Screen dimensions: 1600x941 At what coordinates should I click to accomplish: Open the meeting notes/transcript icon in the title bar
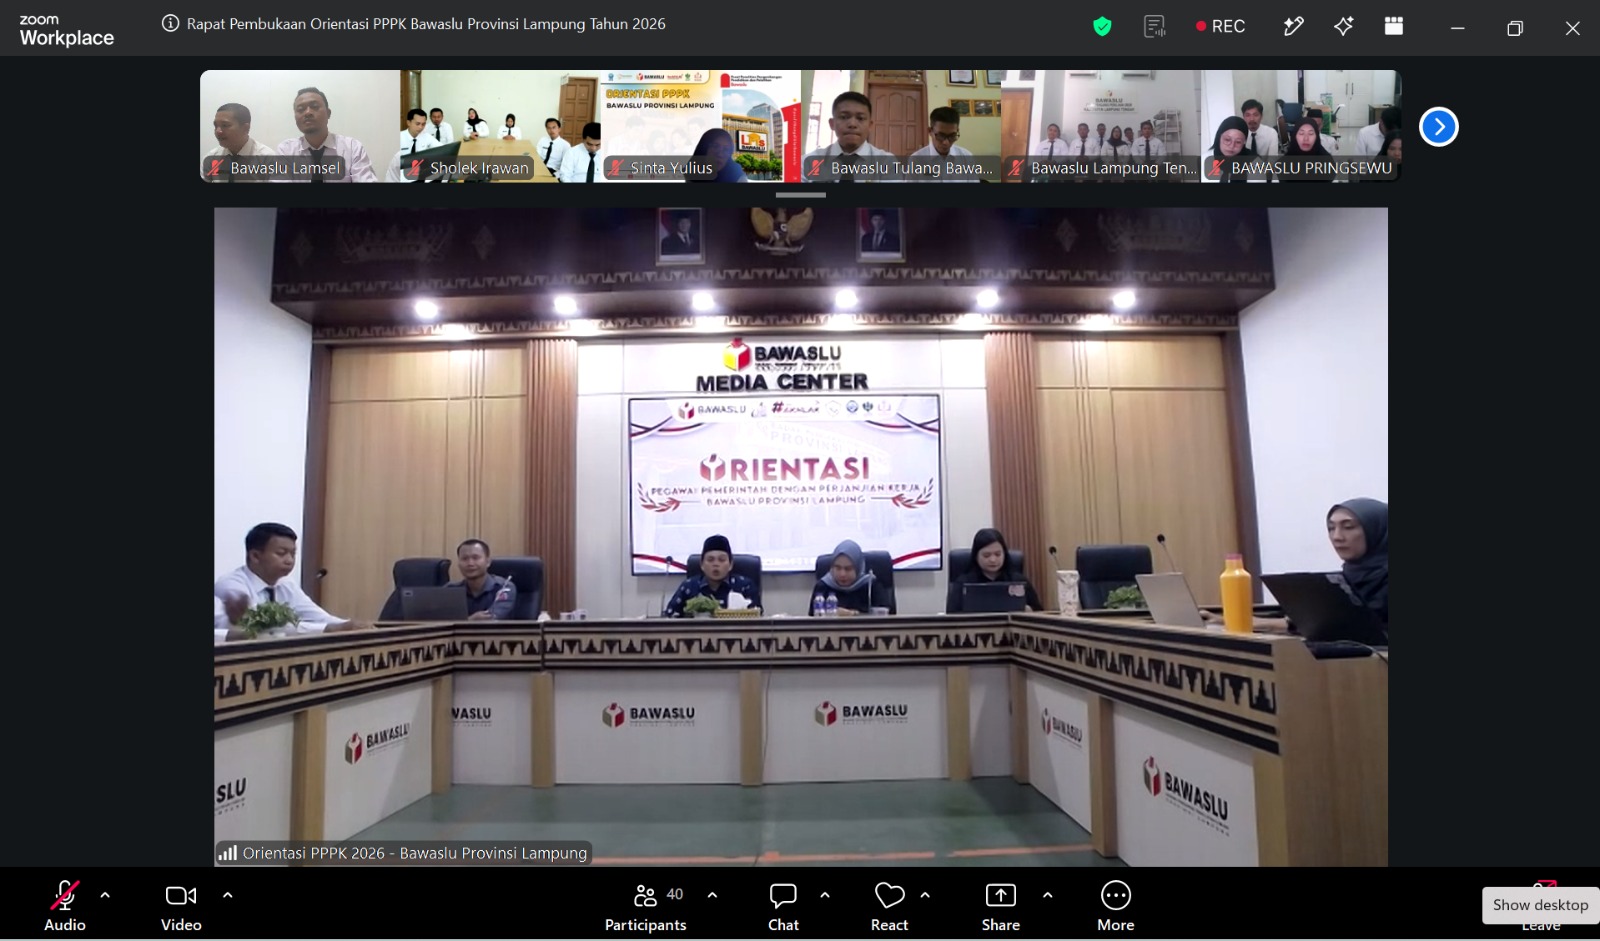[x=1155, y=27]
